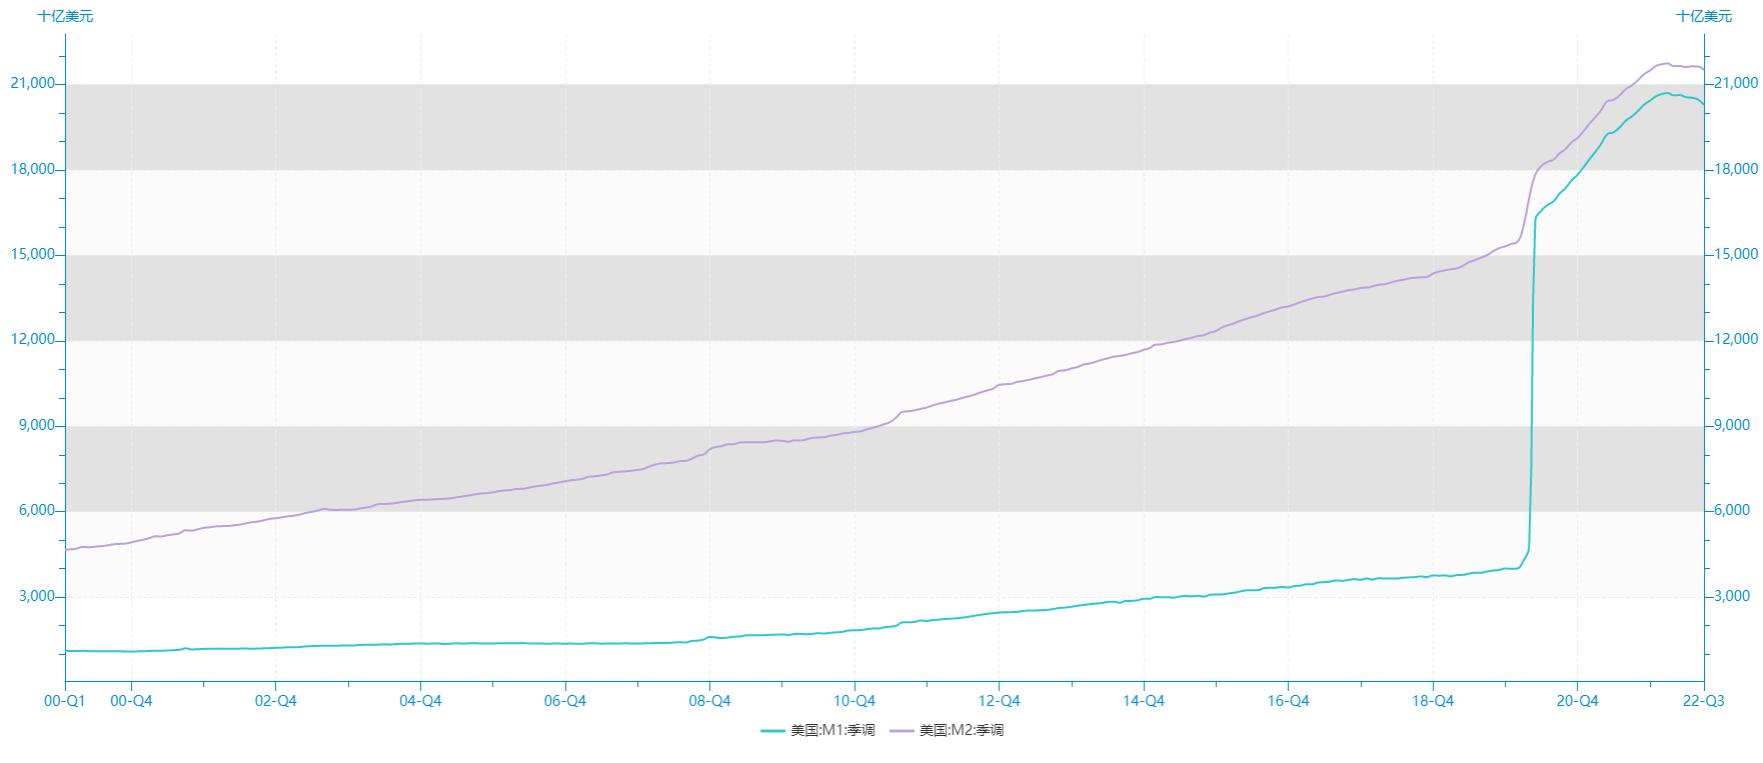The image size is (1763, 763).
Task: Click the right axis 3,000 label
Action: [1732, 596]
